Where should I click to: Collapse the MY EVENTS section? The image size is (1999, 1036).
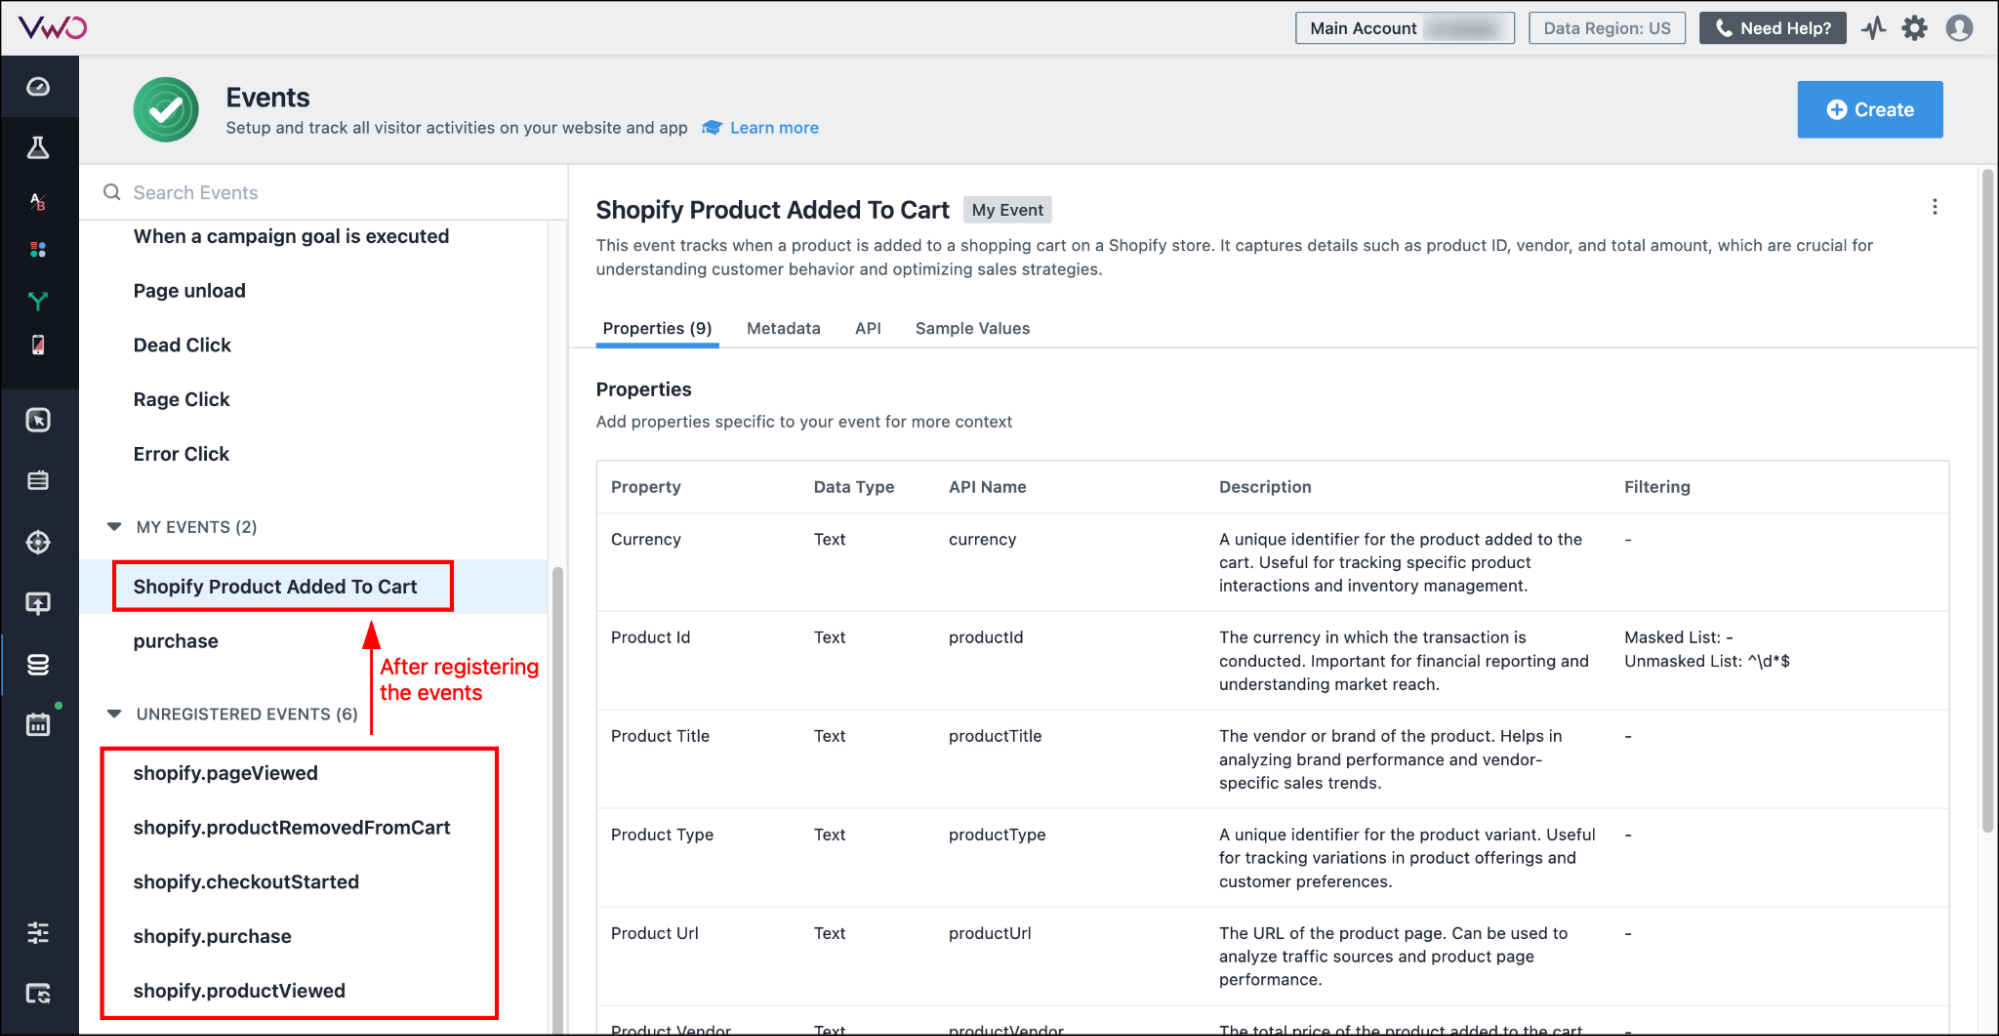point(114,526)
